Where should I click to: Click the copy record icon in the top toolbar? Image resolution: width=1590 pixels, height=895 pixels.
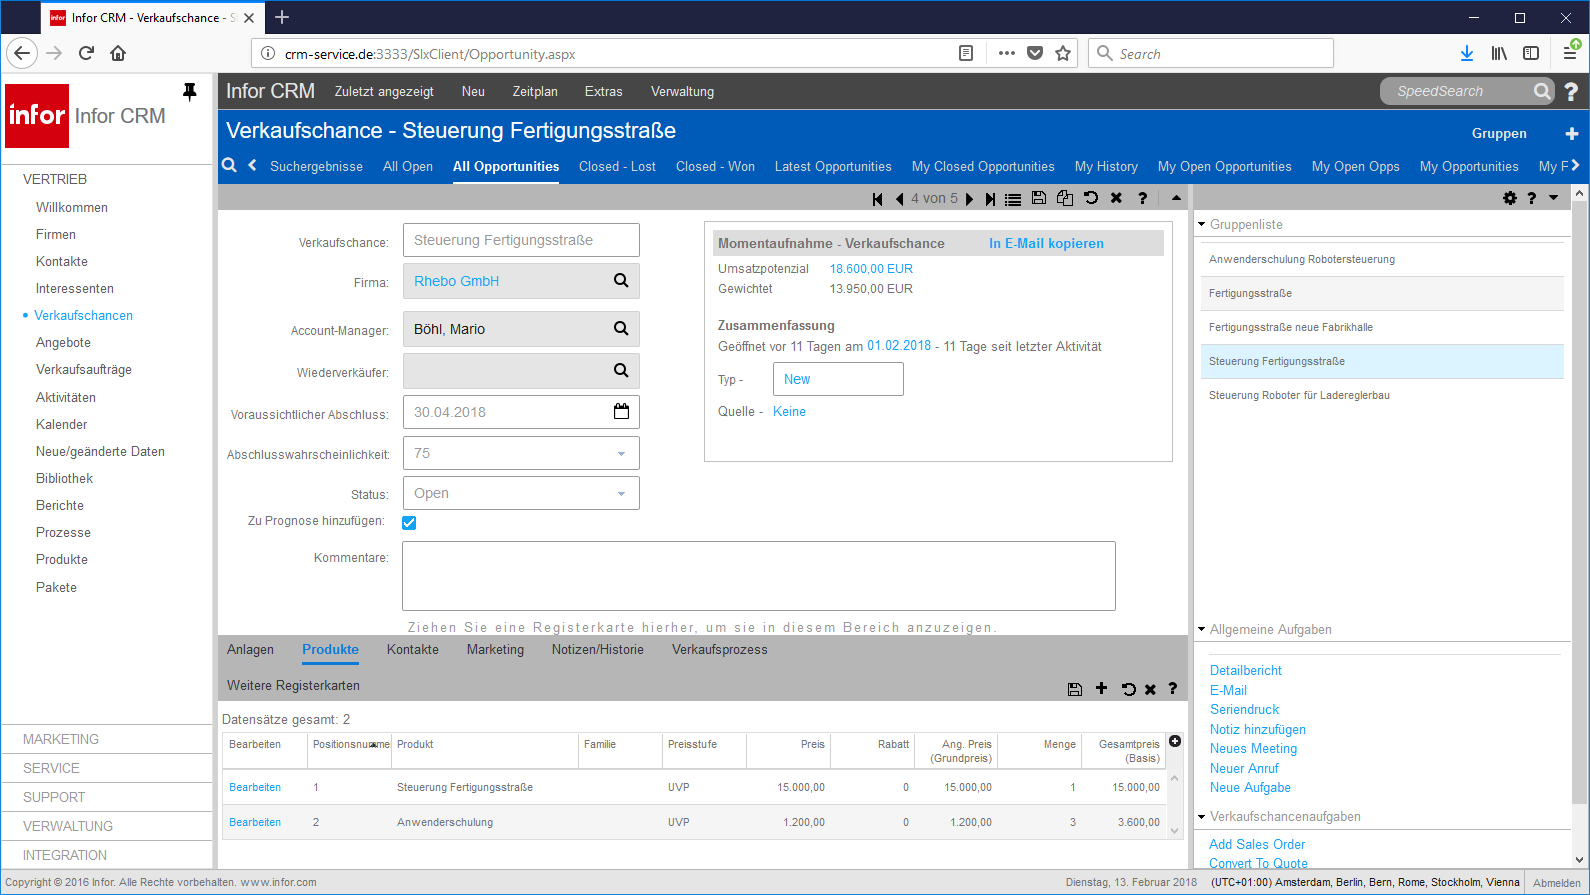pyautogui.click(x=1065, y=198)
